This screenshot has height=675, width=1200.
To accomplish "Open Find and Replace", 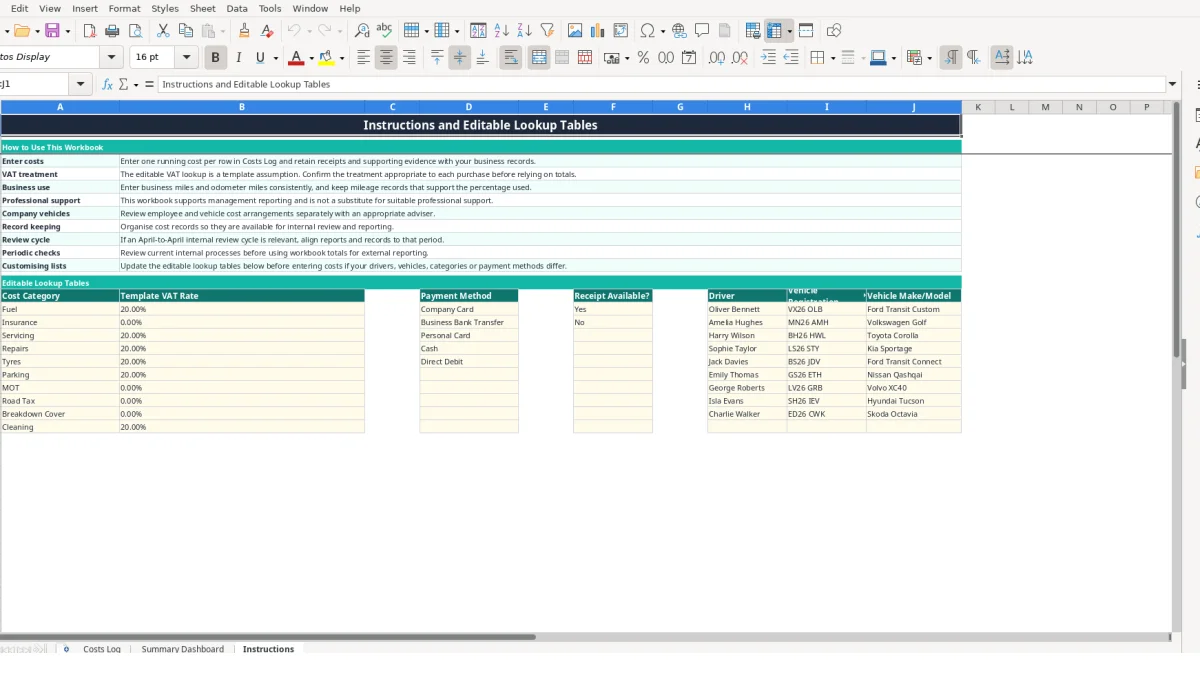I will coord(362,31).
